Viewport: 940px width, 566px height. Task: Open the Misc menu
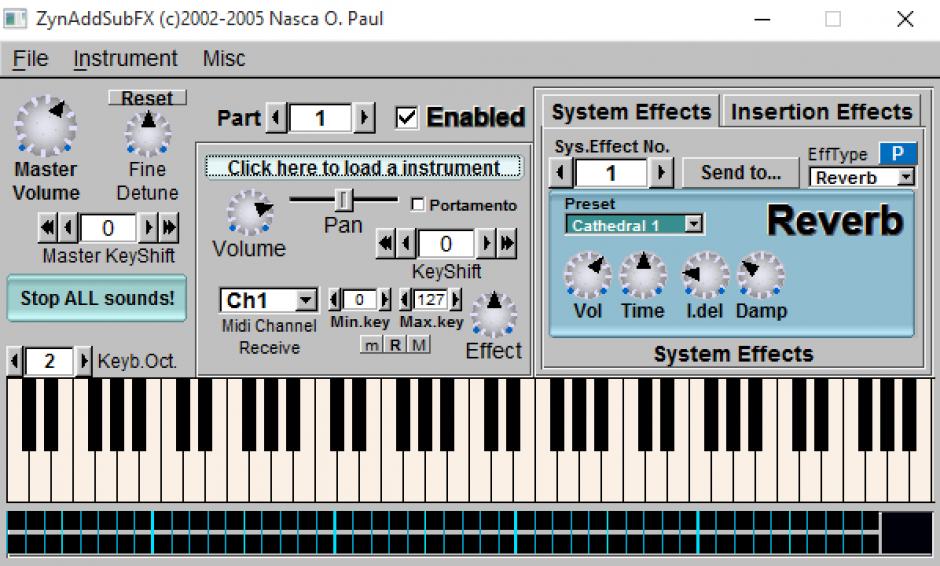224,59
